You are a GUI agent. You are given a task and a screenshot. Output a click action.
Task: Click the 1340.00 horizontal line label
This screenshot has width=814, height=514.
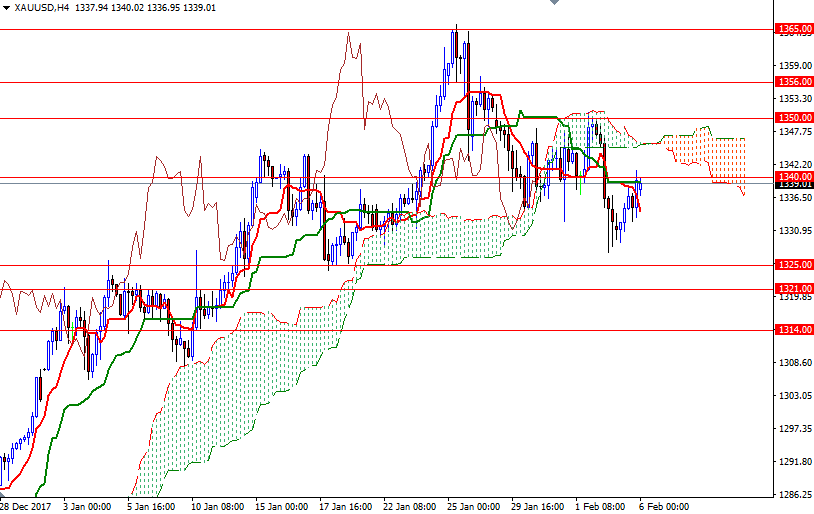tap(793, 177)
